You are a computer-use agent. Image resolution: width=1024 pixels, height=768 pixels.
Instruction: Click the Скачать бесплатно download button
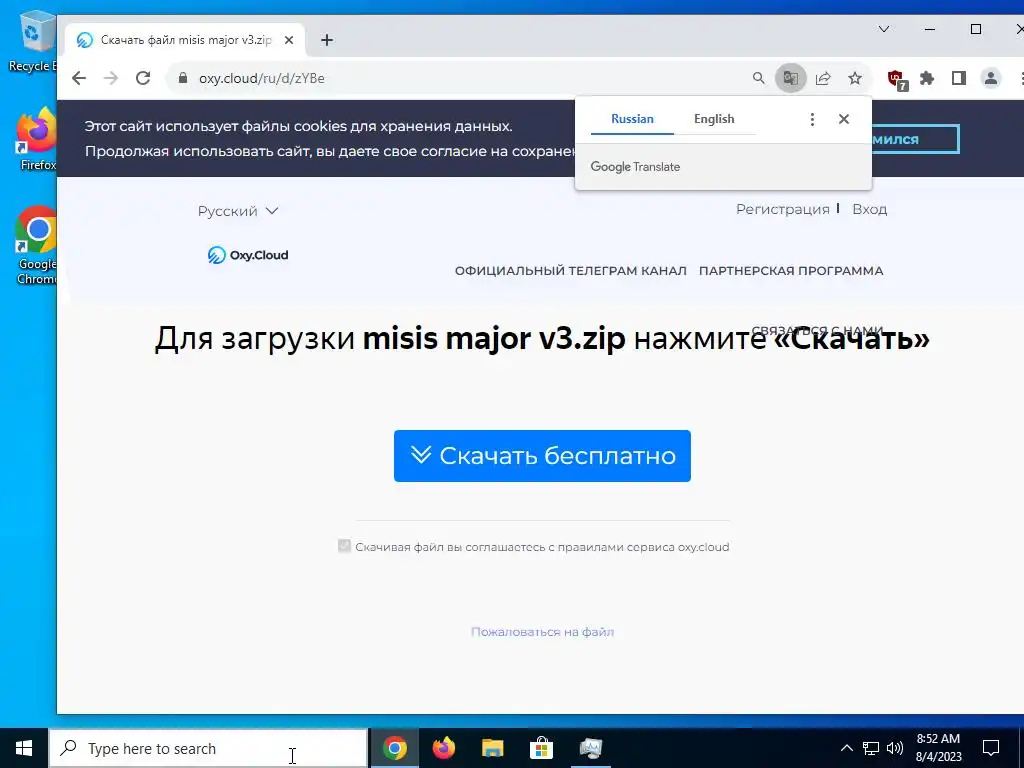(542, 456)
